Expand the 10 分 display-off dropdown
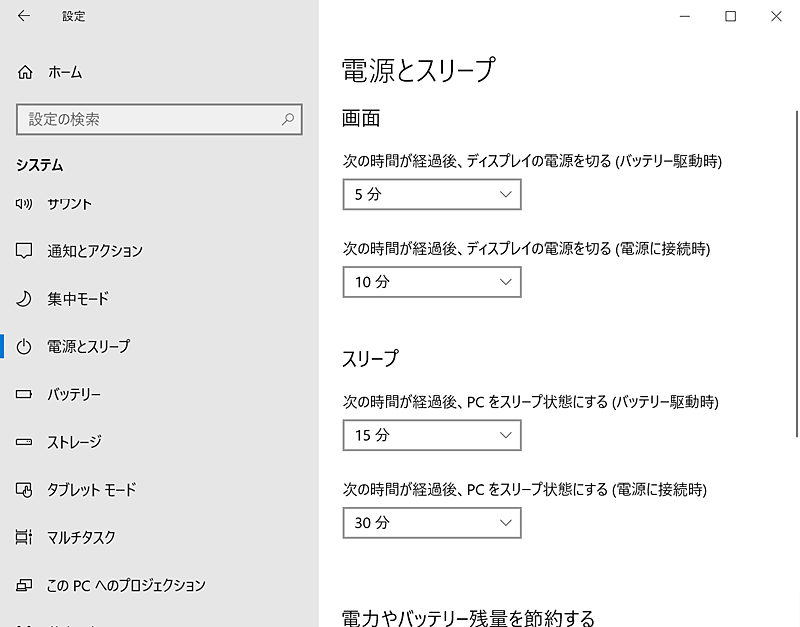 coord(431,282)
